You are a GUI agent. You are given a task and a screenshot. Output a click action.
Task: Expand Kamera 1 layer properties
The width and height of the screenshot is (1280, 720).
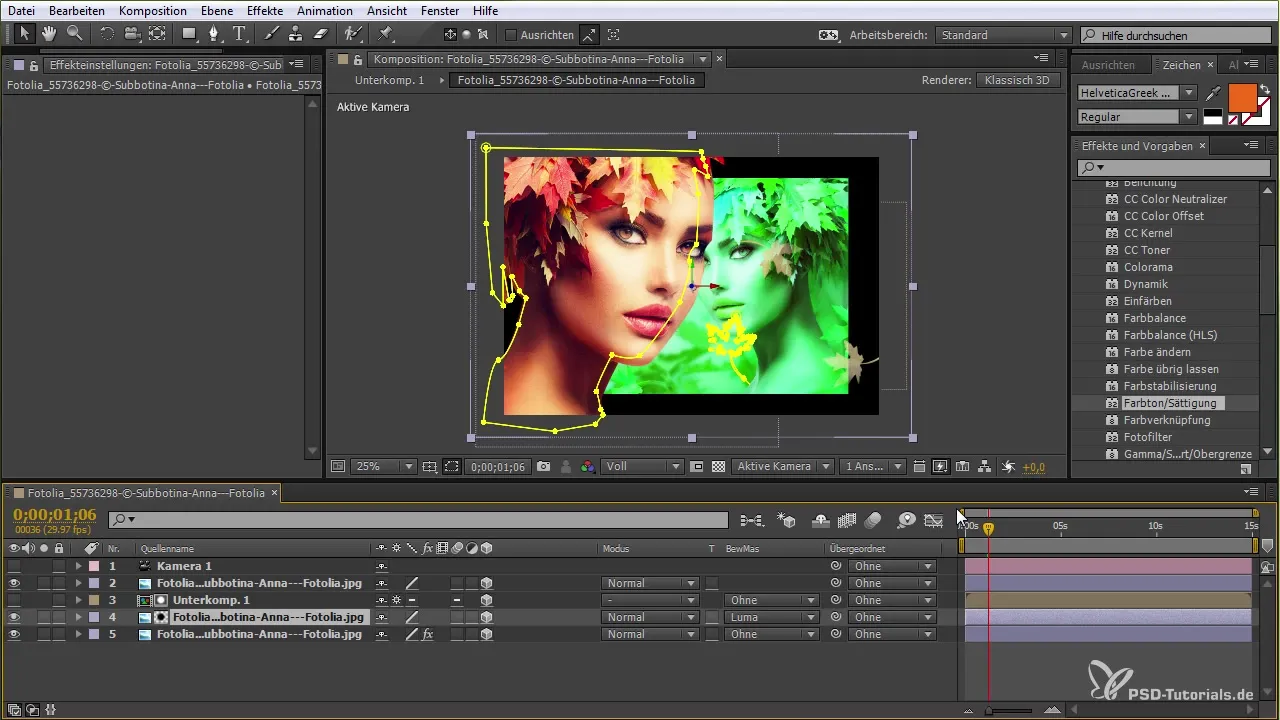[78, 566]
